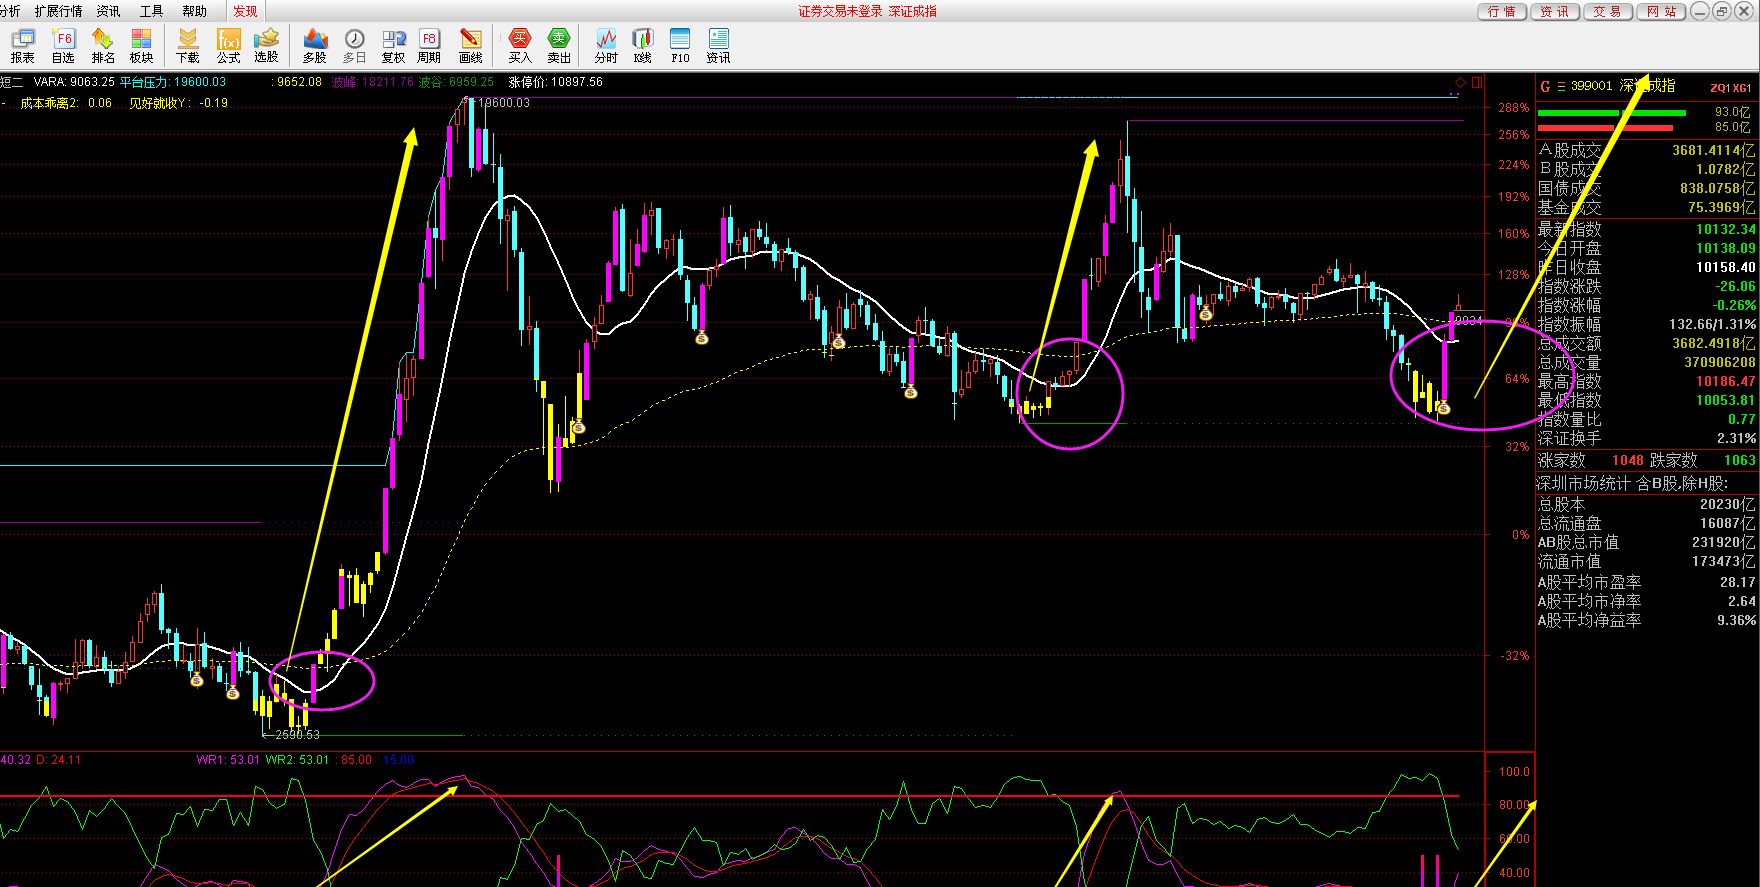Image resolution: width=1760 pixels, height=887 pixels.
Task: Open the 自选 F6 watchlist
Action: pyautogui.click(x=63, y=46)
